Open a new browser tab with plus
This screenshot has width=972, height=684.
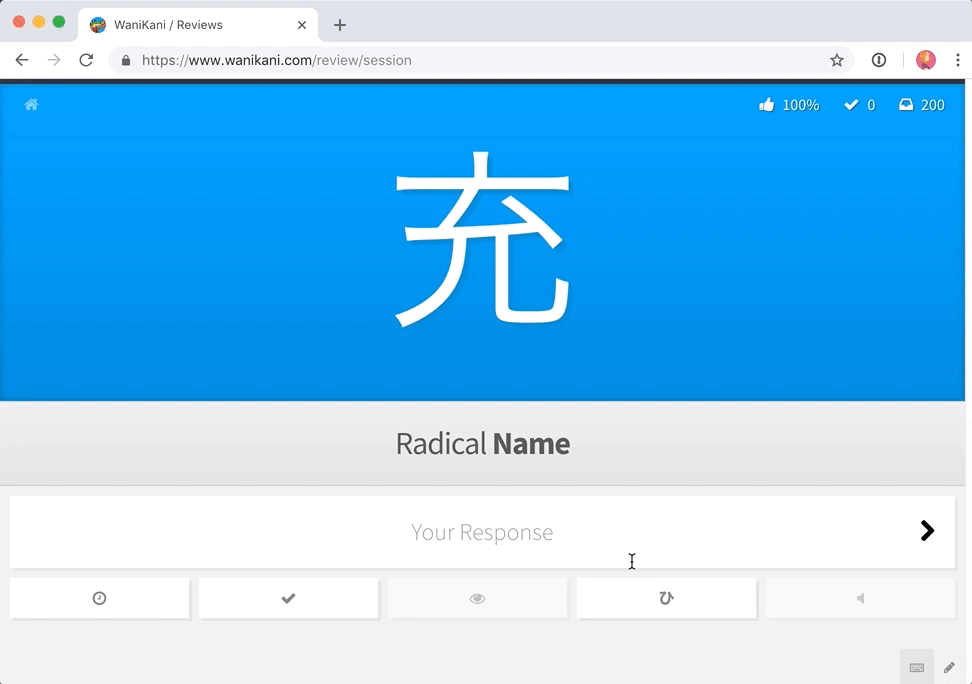[340, 25]
